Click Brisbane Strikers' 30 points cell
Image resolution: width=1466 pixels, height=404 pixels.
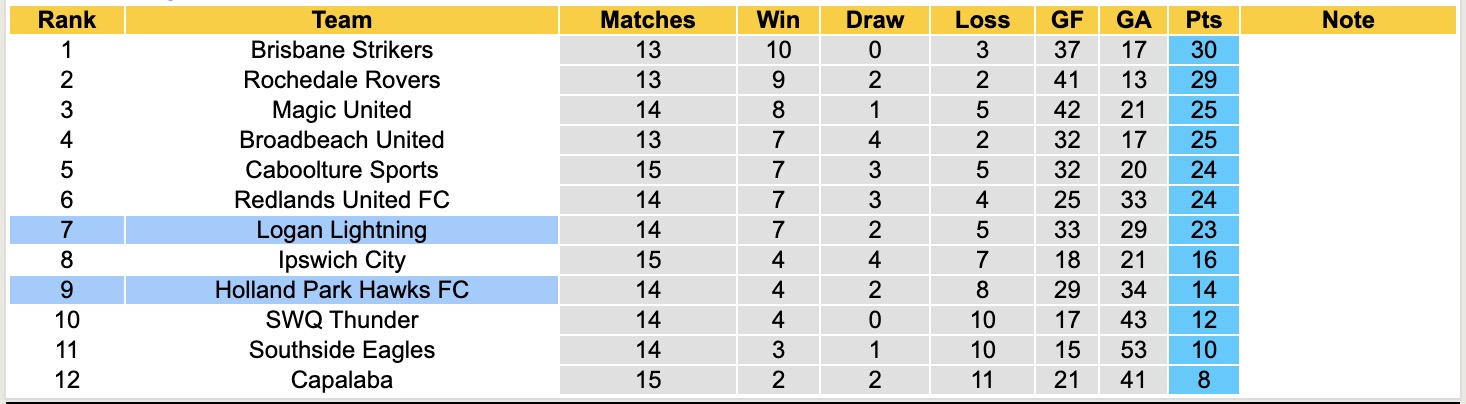tap(1204, 50)
